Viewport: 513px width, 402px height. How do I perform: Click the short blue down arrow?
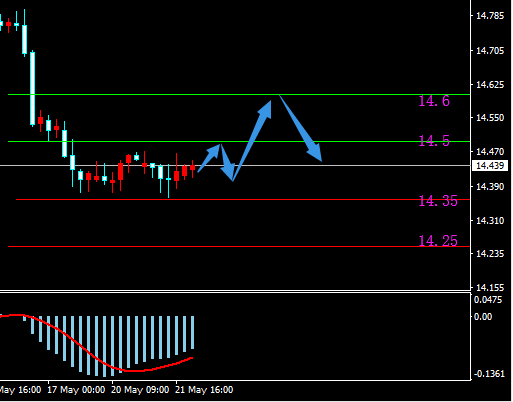pyautogui.click(x=227, y=163)
